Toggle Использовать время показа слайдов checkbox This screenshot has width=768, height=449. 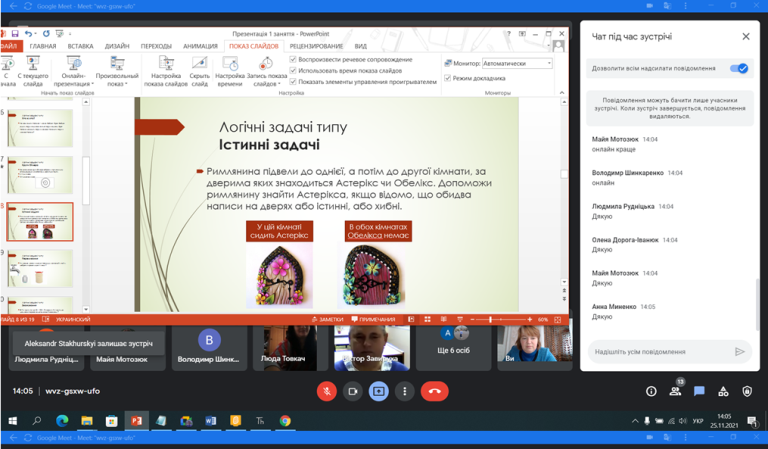click(293, 71)
